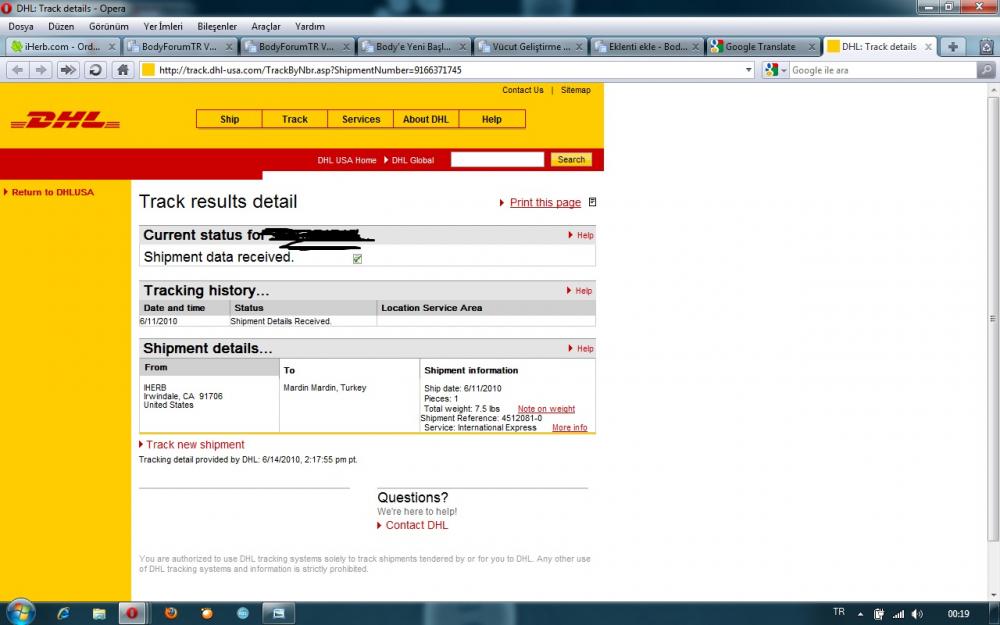Open the Windows Start orb

(18, 613)
